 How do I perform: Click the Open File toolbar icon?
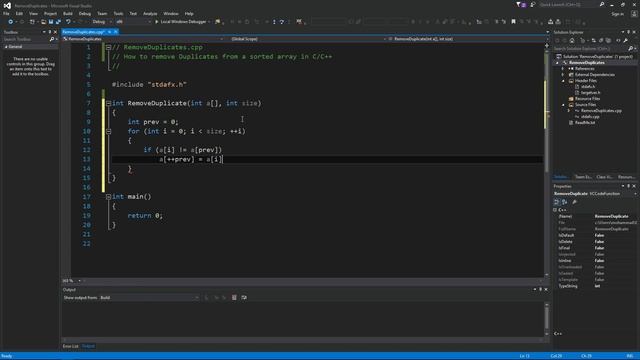click(x=43, y=22)
